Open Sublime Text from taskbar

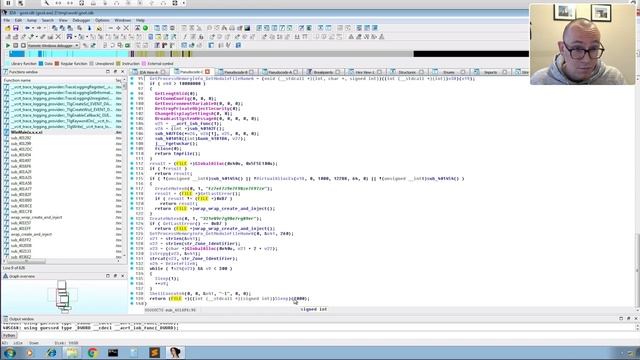tap(154, 353)
